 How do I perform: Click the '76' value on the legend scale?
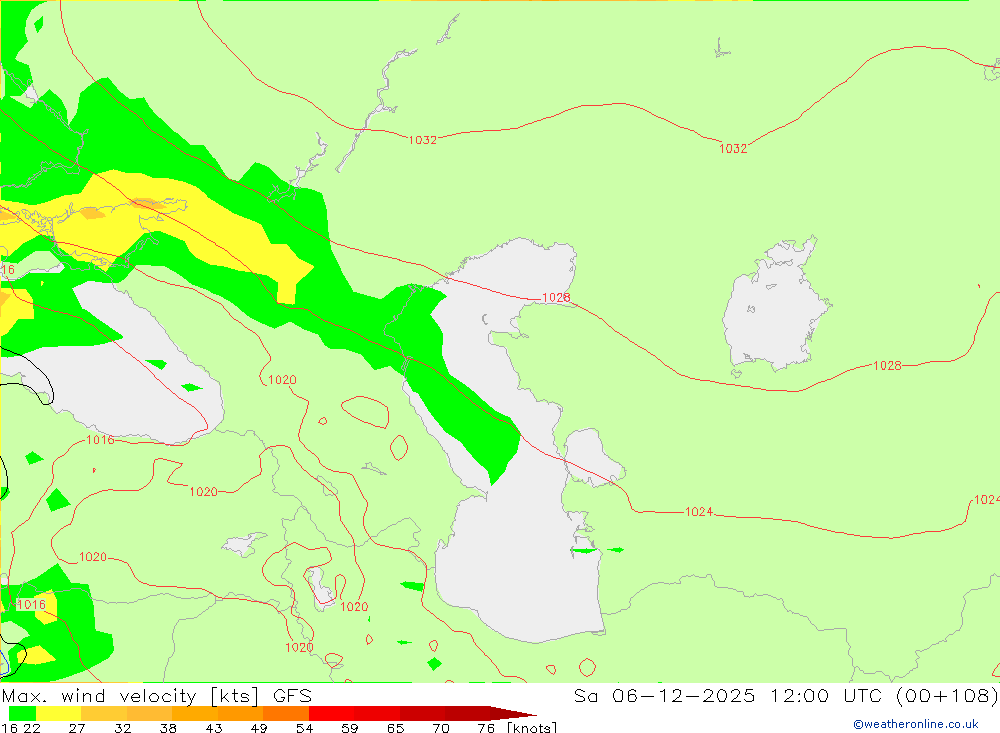point(486,728)
